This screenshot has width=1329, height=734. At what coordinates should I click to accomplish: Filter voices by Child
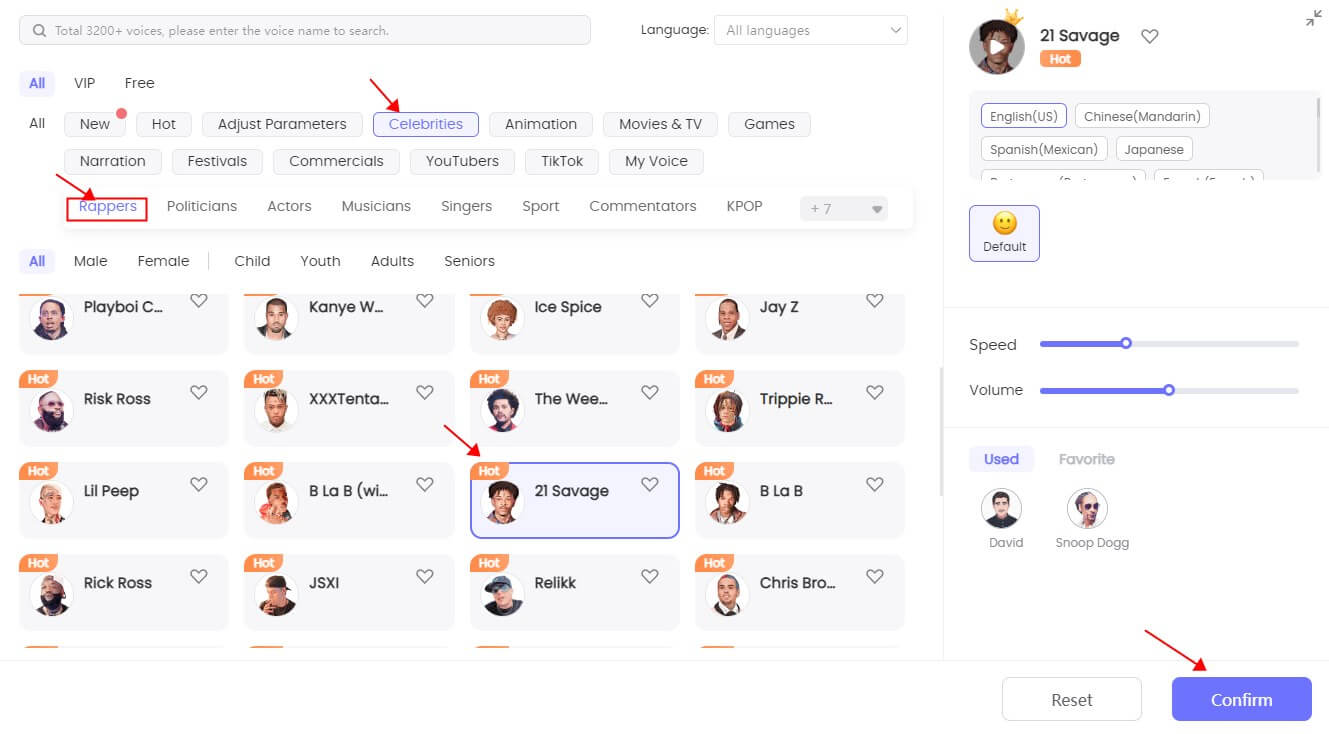(x=252, y=261)
